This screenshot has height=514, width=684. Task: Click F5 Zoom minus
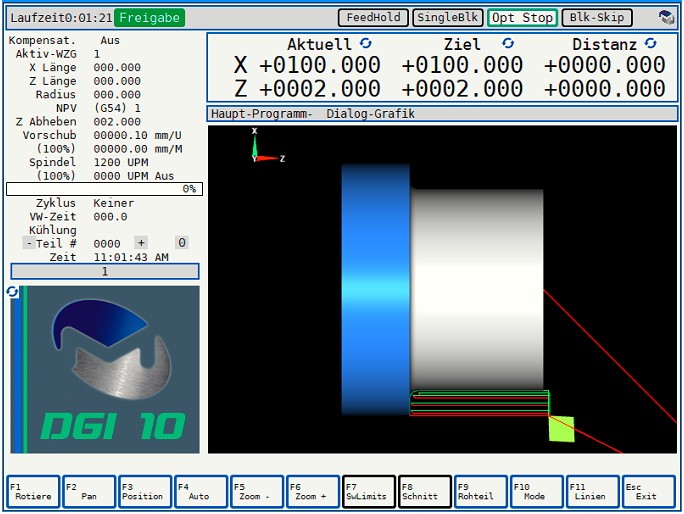tap(257, 492)
